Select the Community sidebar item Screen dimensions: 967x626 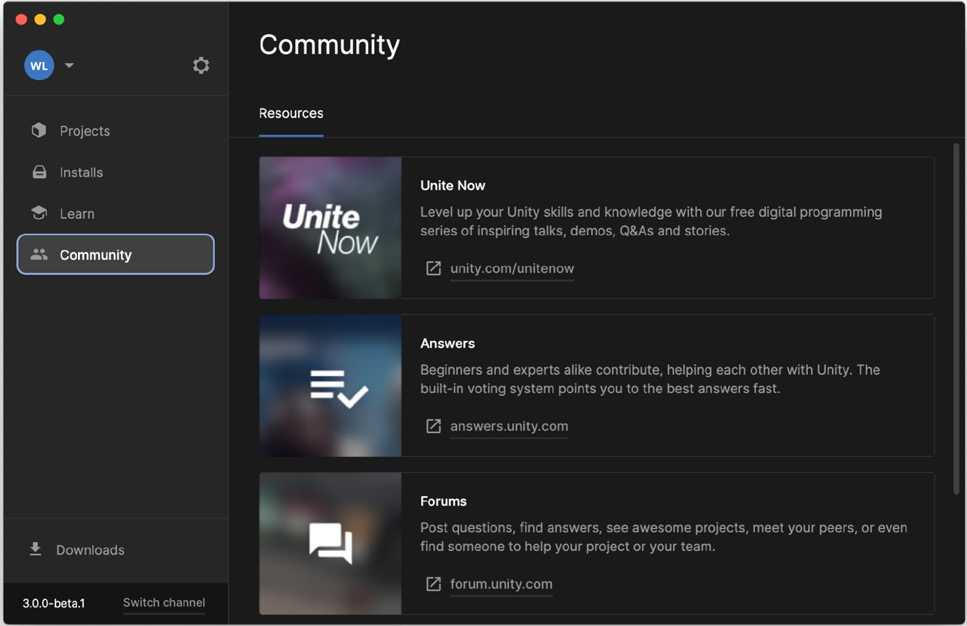pyautogui.click(x=115, y=254)
